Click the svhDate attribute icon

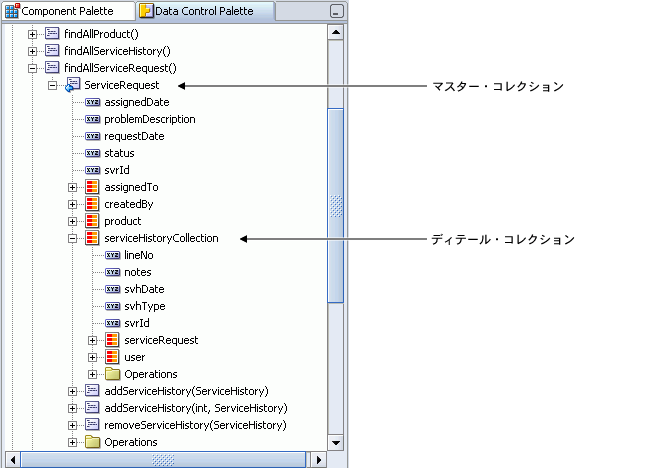point(112,289)
